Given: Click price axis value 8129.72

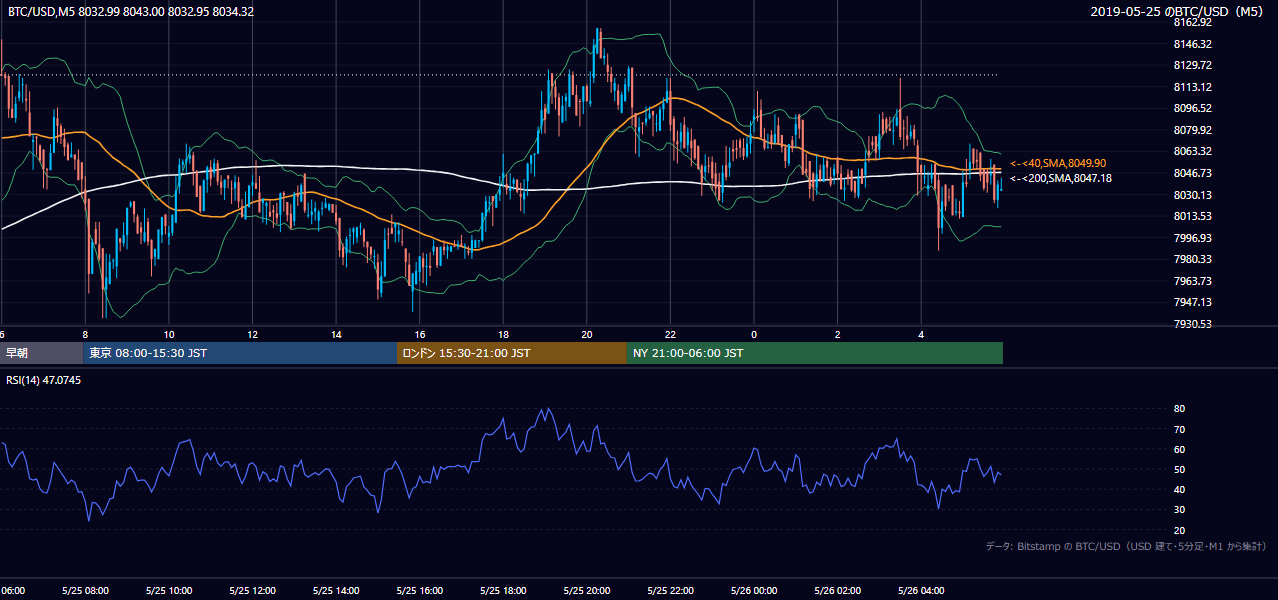Looking at the screenshot, I should click(1192, 65).
